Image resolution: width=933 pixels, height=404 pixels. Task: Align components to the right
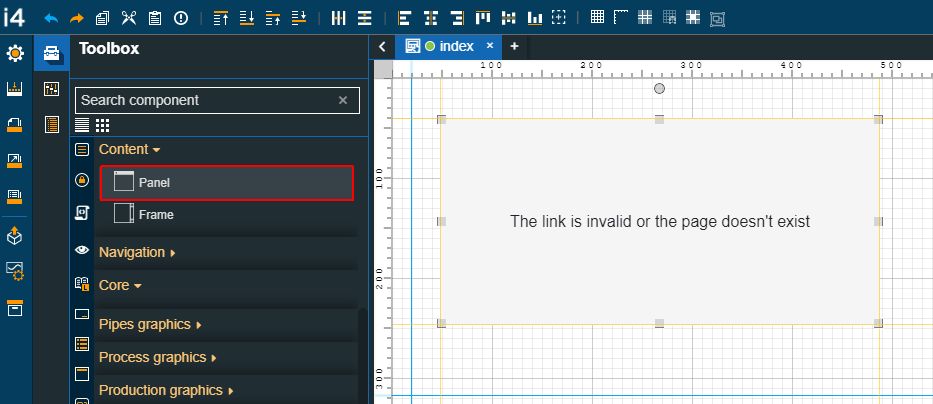(457, 18)
